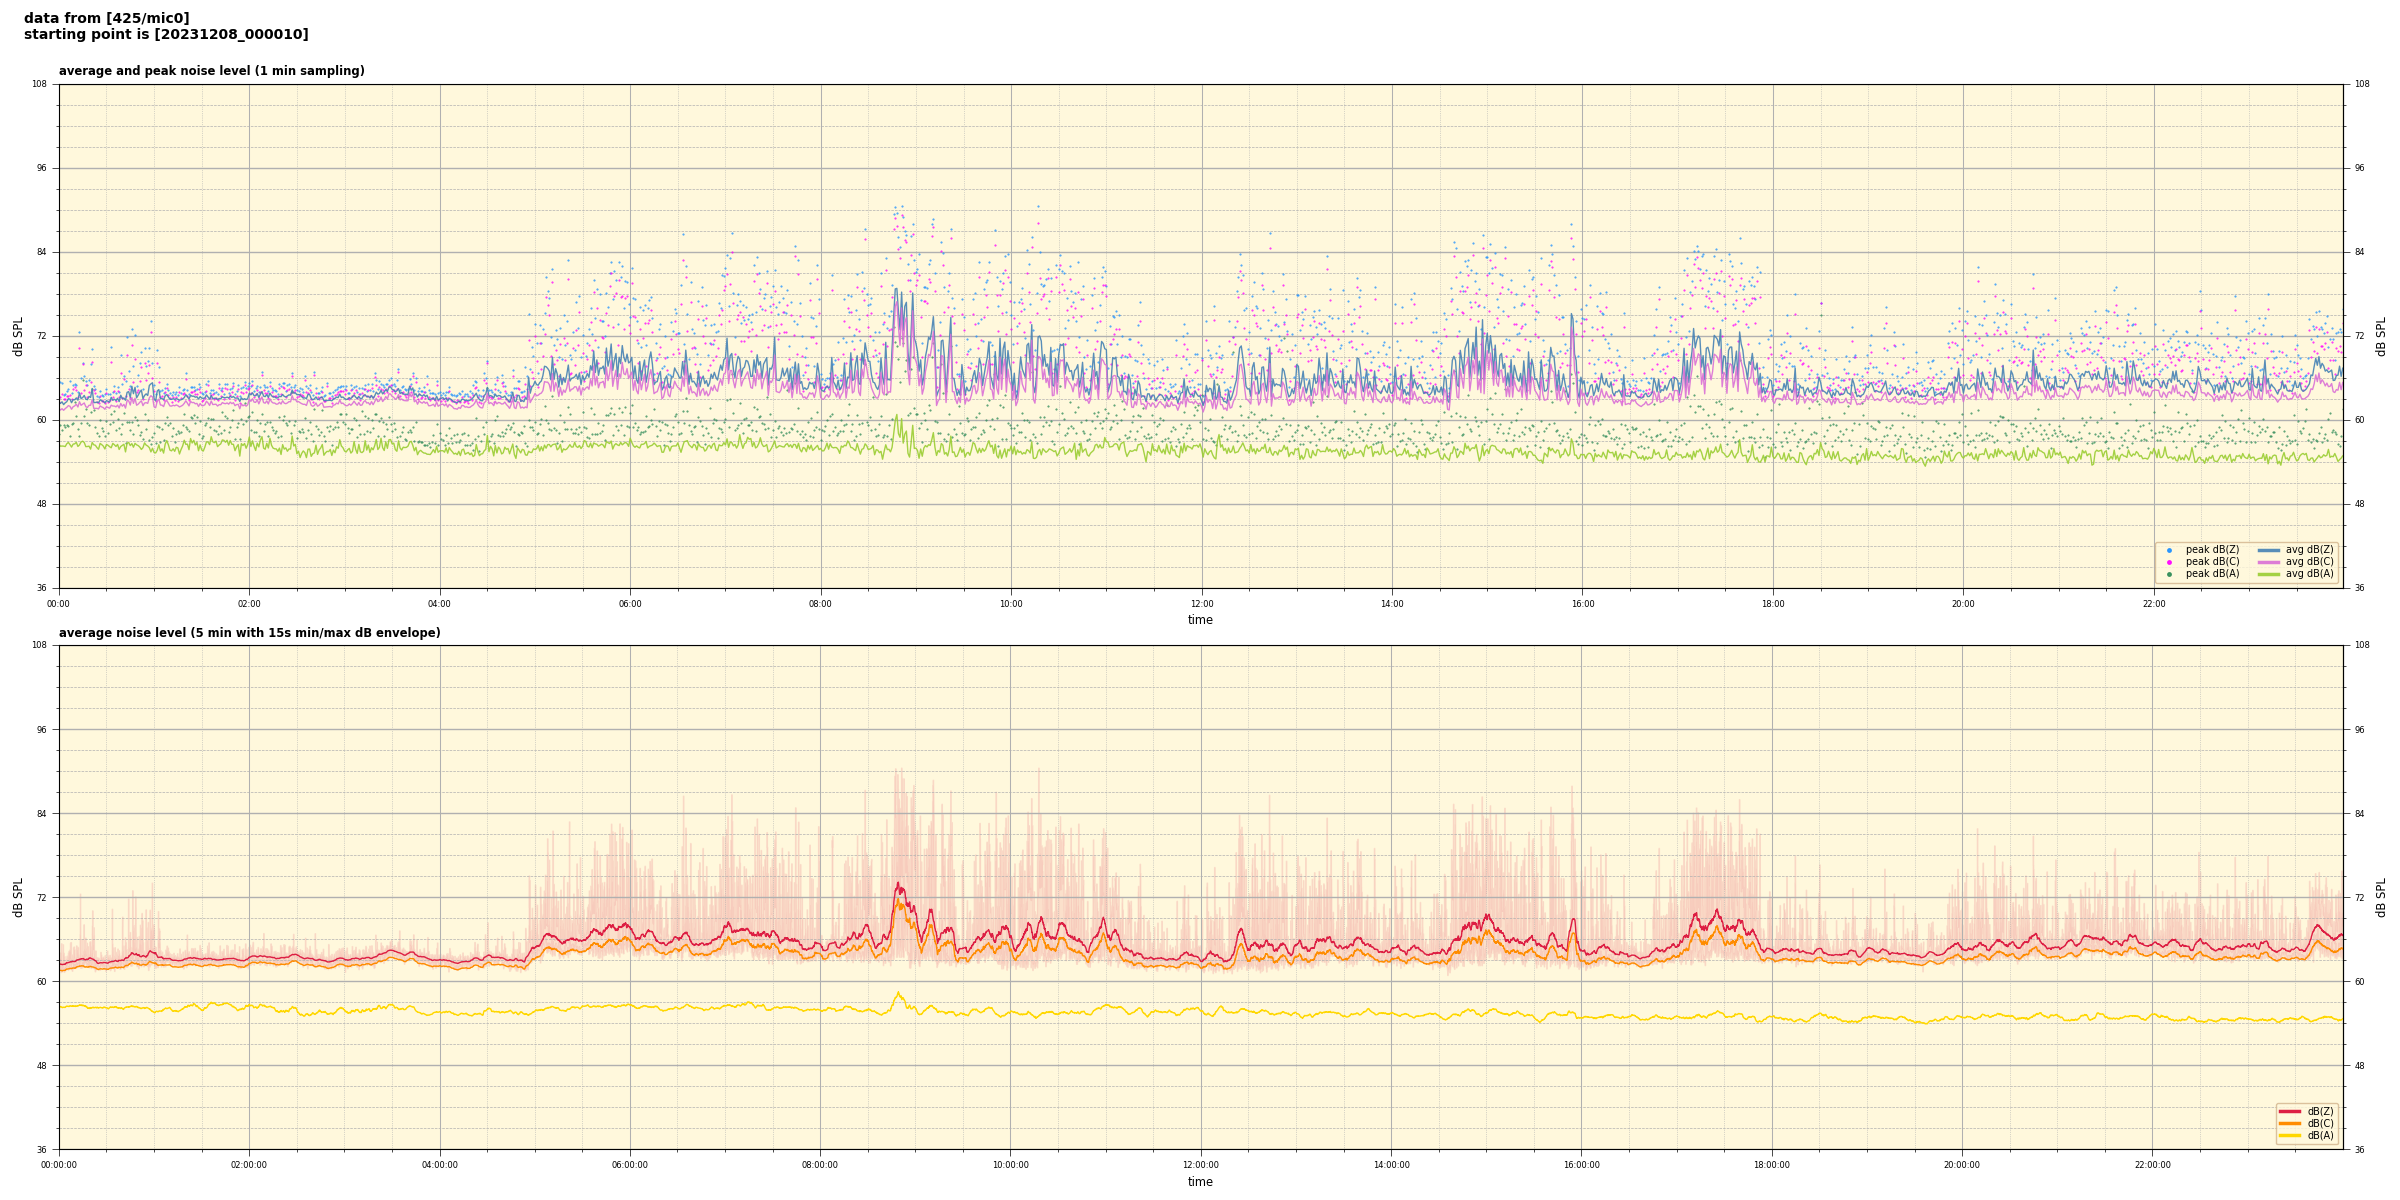Click the 'data from [425/mic0]' header text

click(x=106, y=18)
